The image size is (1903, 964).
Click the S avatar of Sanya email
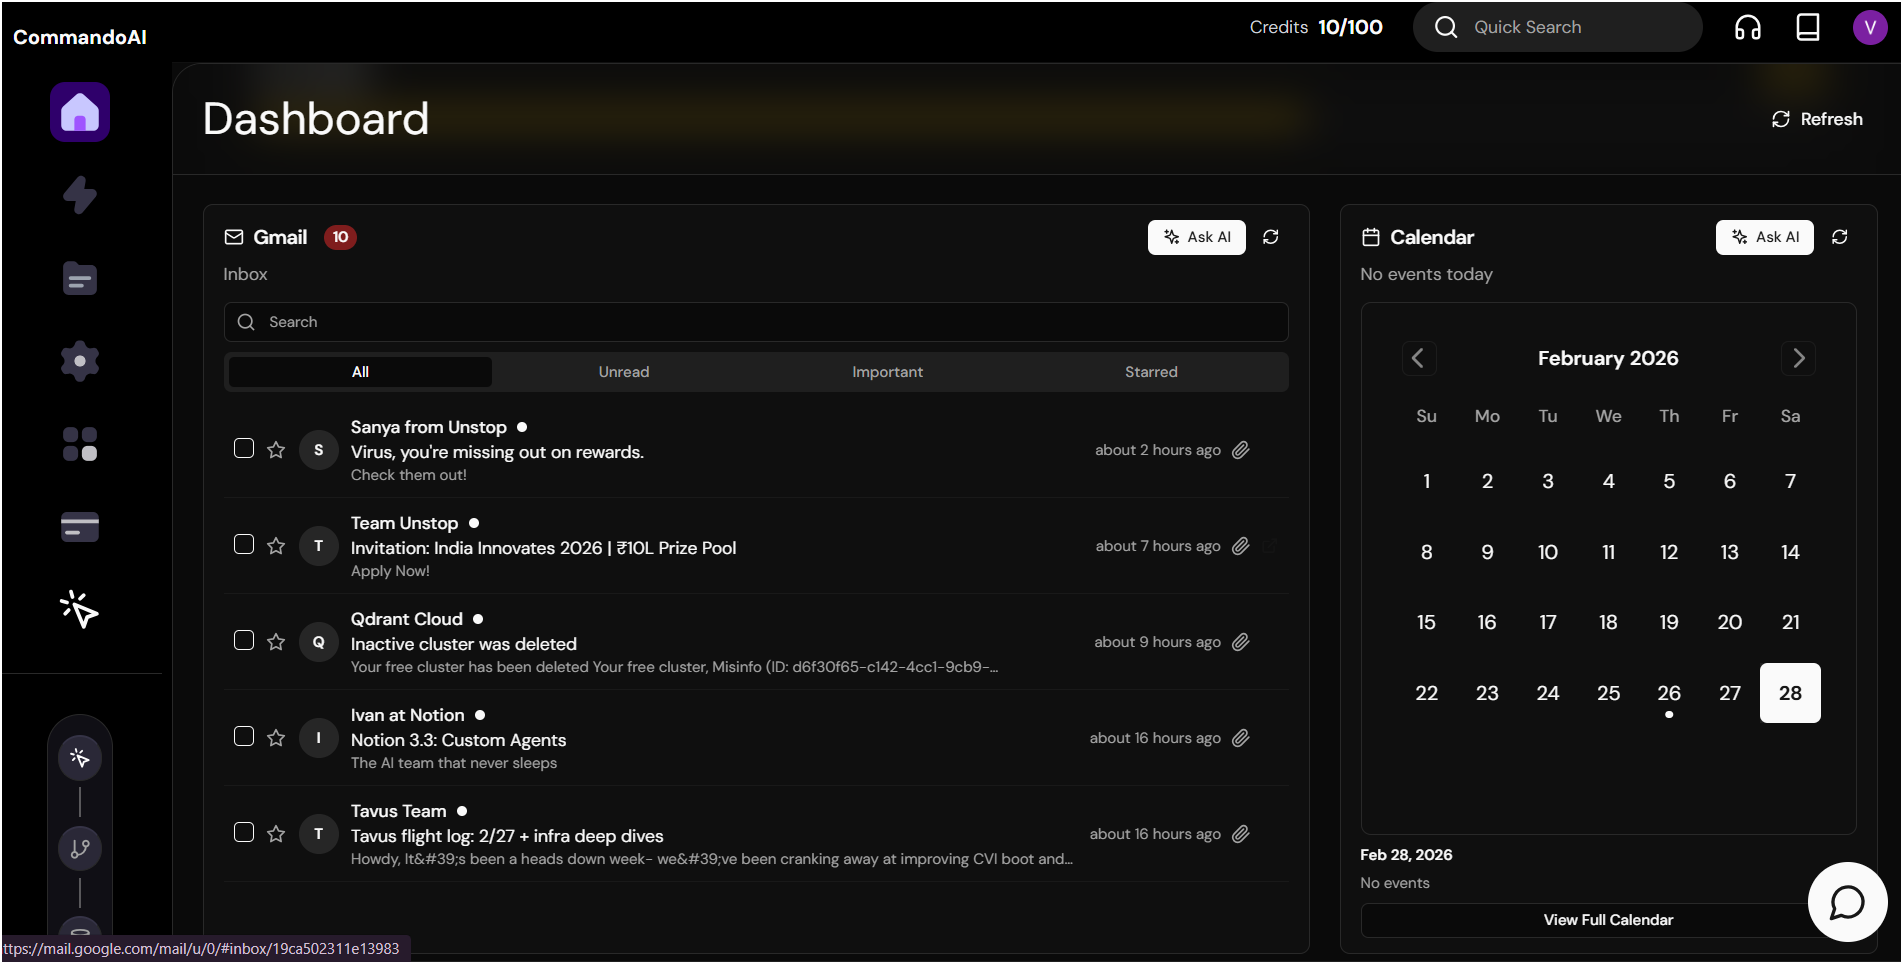(319, 450)
